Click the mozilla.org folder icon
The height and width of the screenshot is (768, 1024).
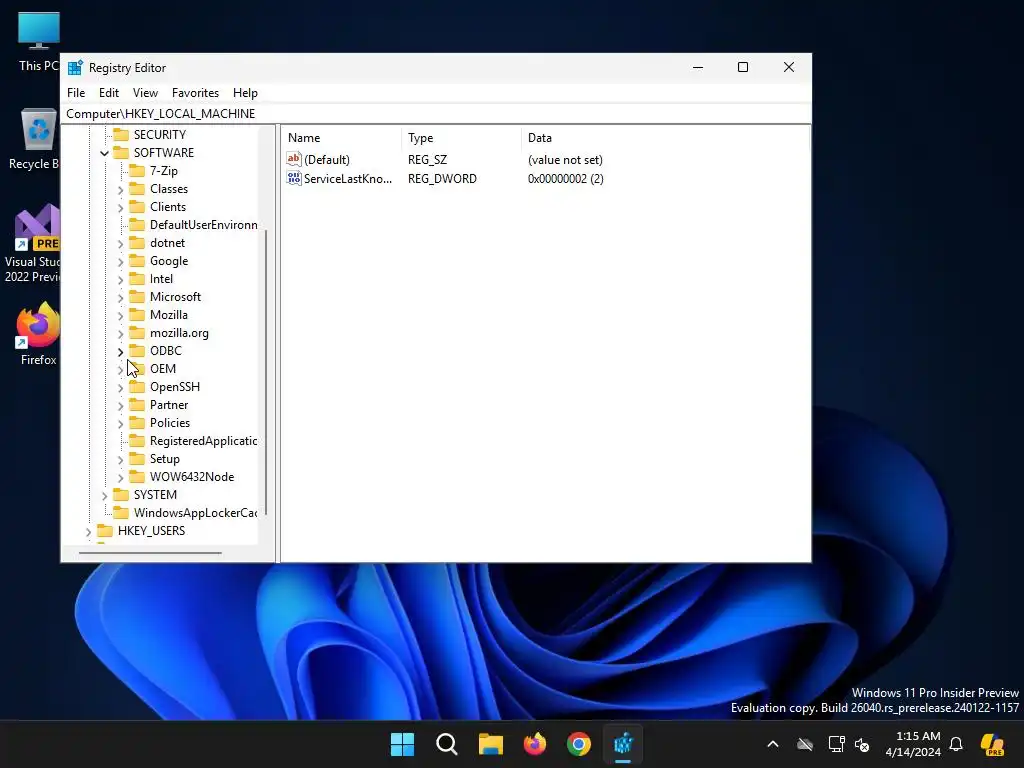[136, 332]
